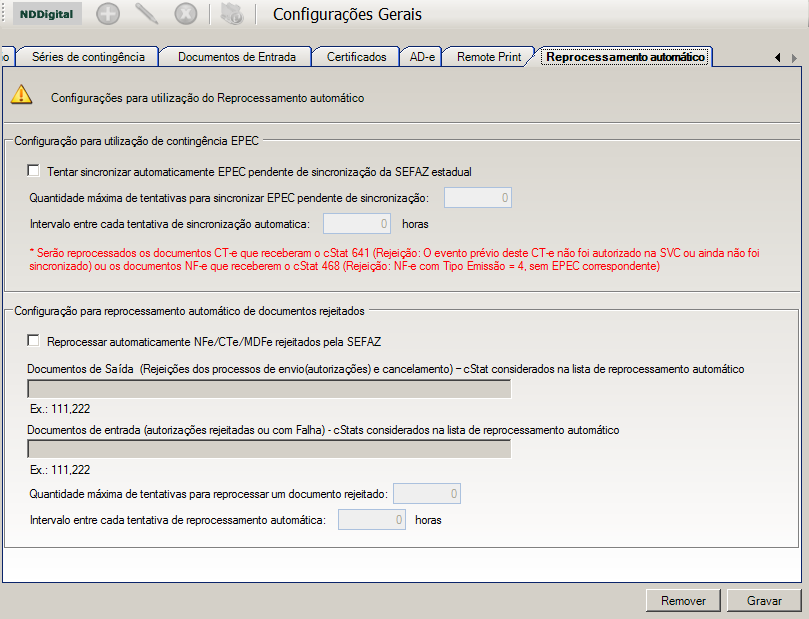The image size is (809, 619).
Task: Enable automatic EPEC synchronization checkbox
Action: click(x=34, y=171)
